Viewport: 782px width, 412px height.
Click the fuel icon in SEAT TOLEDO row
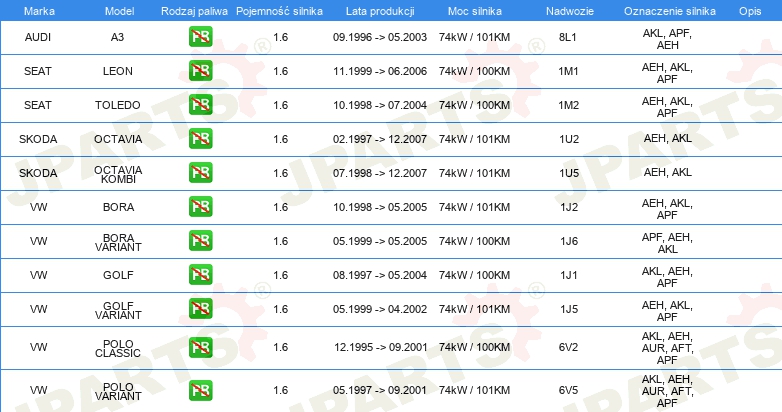point(200,105)
